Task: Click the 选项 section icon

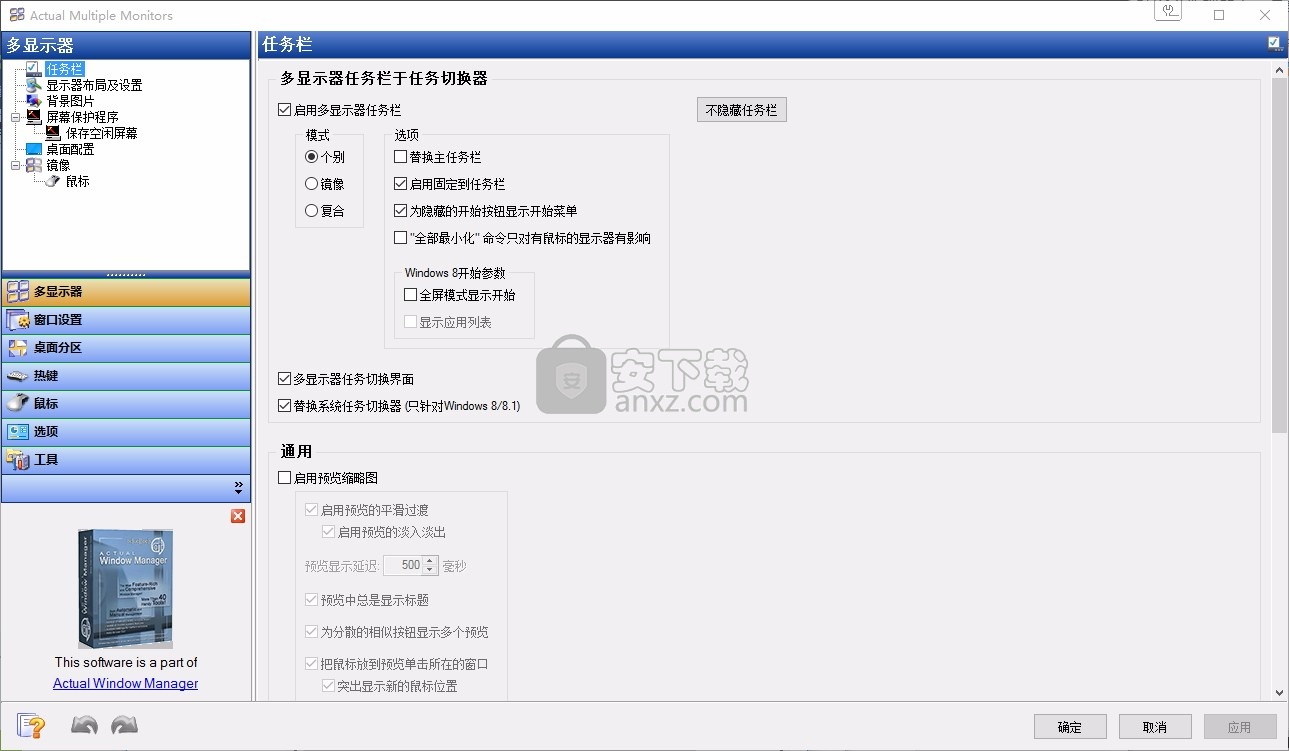Action: click(x=18, y=432)
